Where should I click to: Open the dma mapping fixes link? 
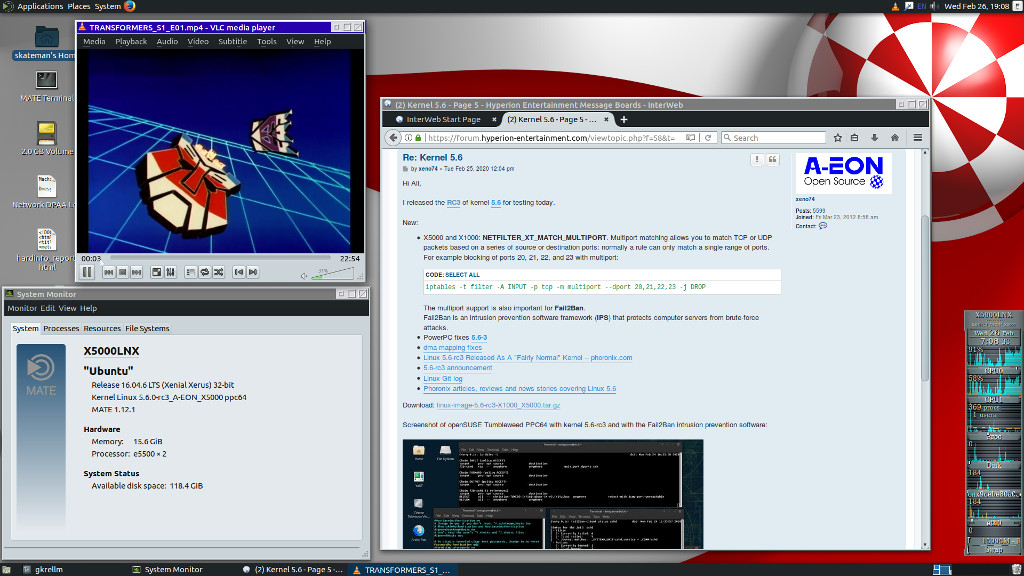click(x=453, y=348)
